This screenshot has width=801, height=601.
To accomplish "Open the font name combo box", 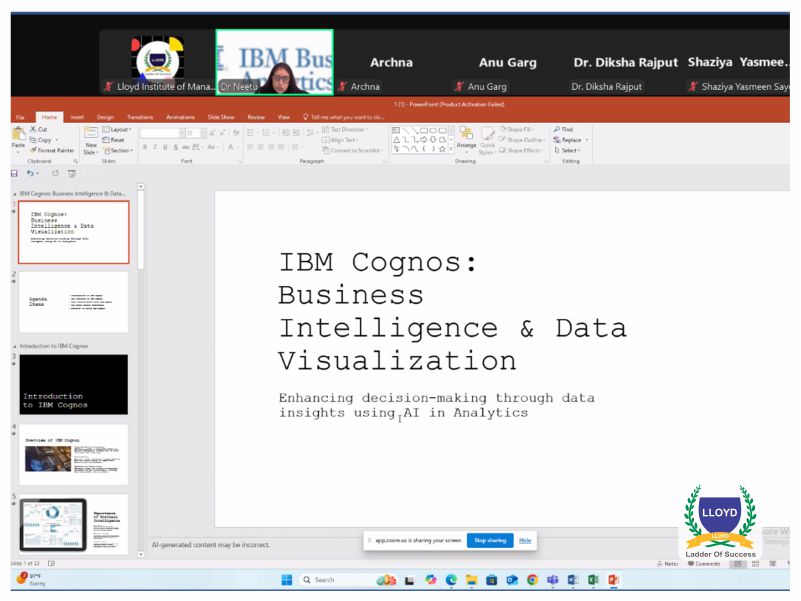I will click(162, 133).
